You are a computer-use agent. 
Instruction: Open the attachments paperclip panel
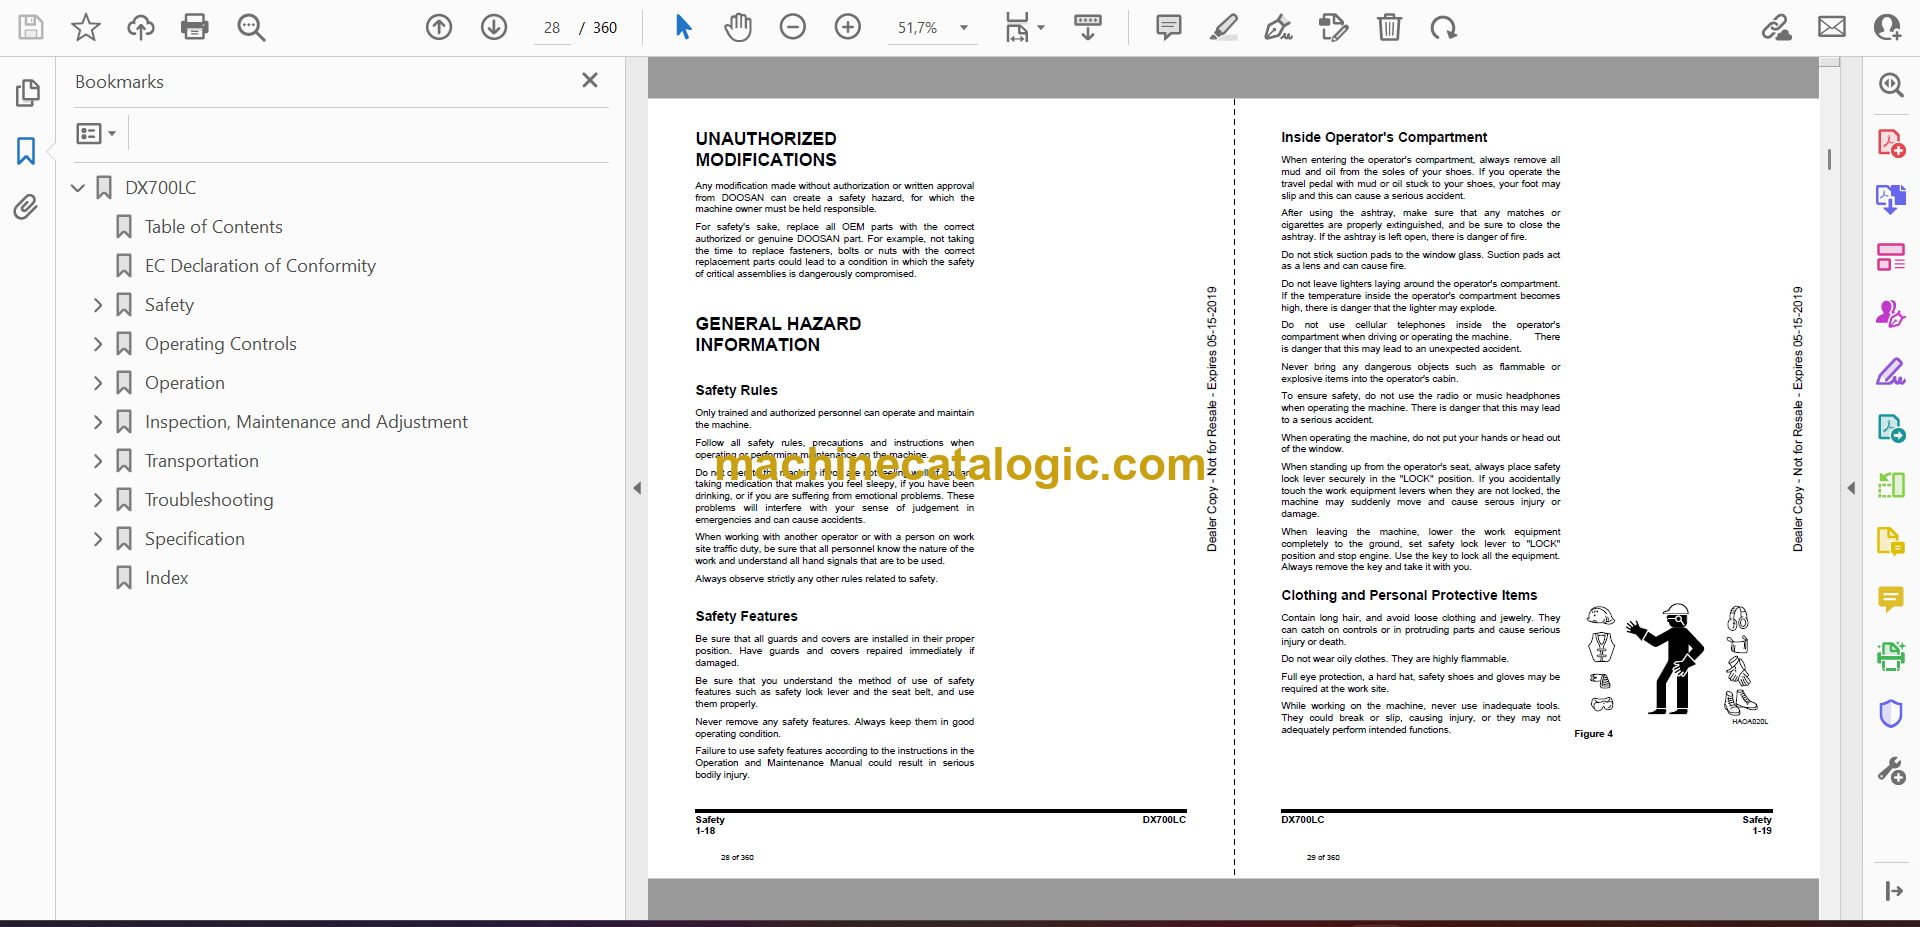click(26, 207)
